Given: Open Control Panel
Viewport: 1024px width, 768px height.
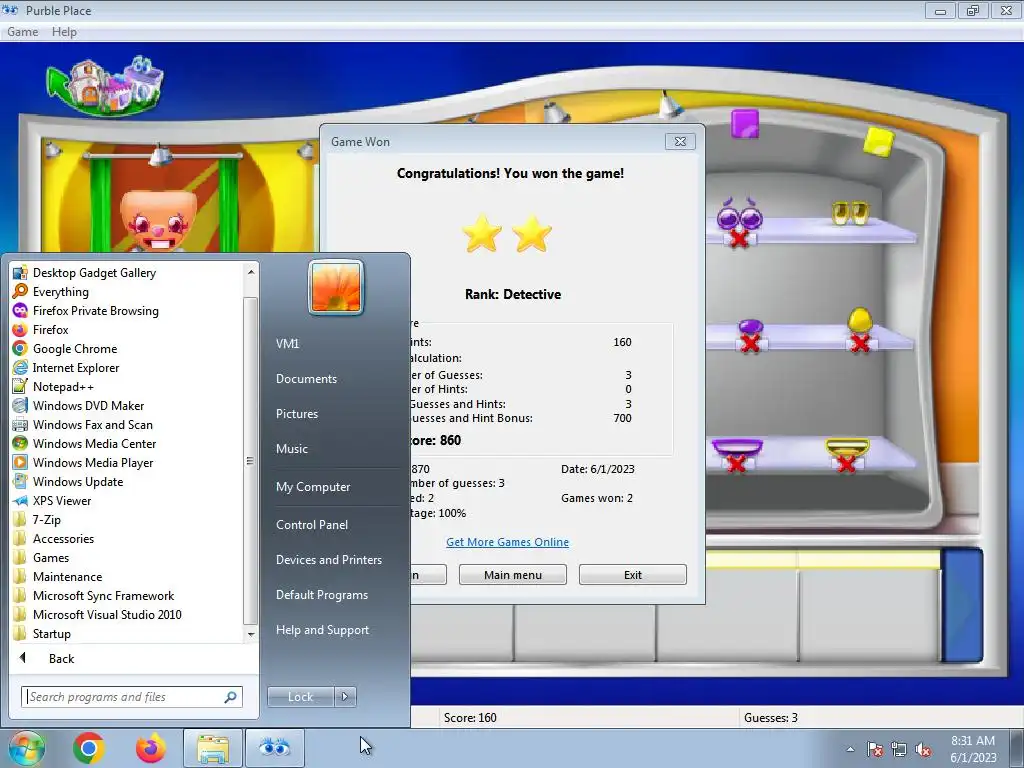Looking at the screenshot, I should pyautogui.click(x=312, y=525).
